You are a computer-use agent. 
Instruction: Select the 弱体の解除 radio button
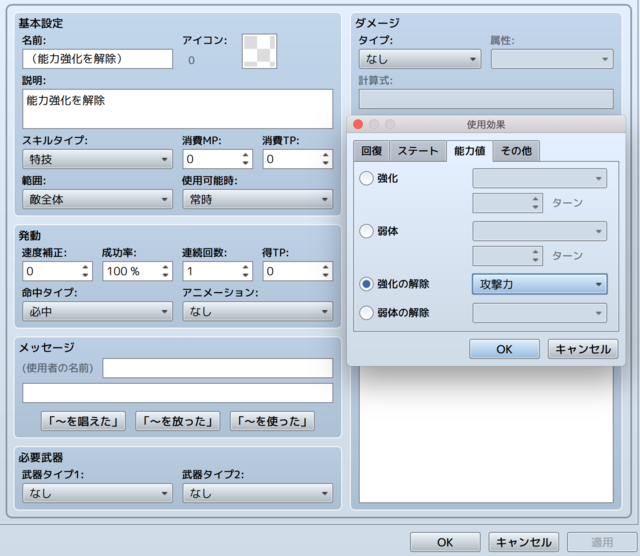tap(366, 313)
